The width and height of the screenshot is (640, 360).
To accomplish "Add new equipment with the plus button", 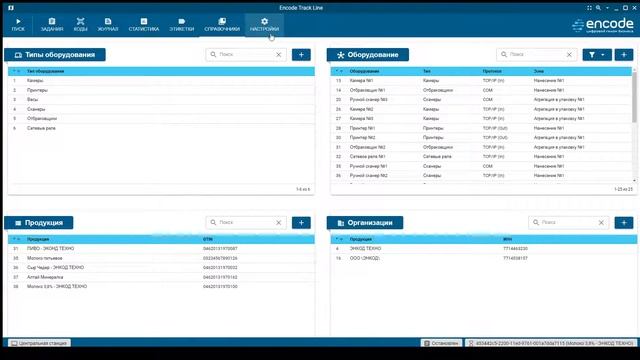I will point(624,55).
